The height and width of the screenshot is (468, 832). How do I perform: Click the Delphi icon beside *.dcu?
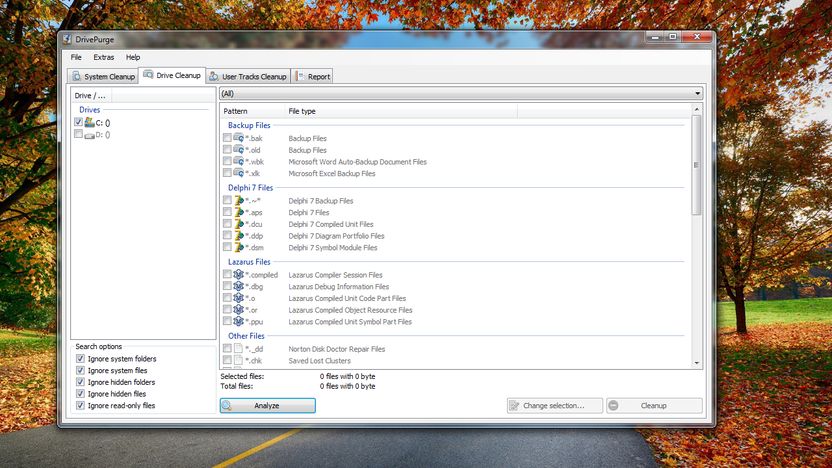[239, 224]
